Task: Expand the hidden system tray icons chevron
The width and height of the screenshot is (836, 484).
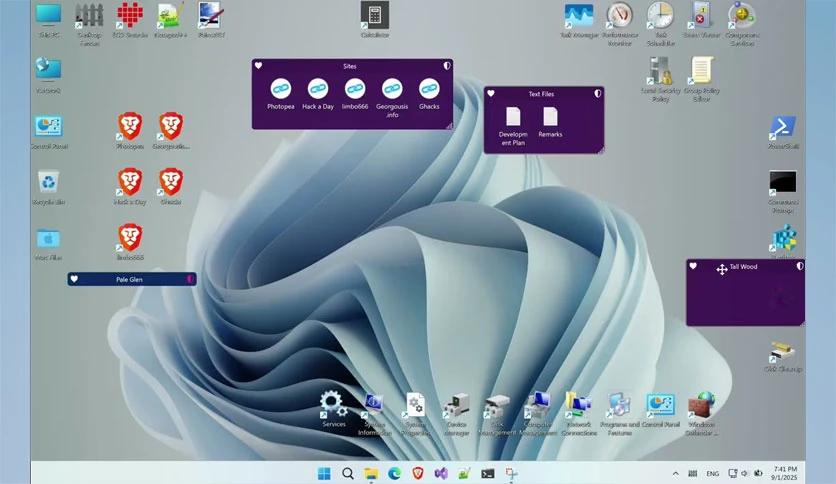Action: click(676, 473)
